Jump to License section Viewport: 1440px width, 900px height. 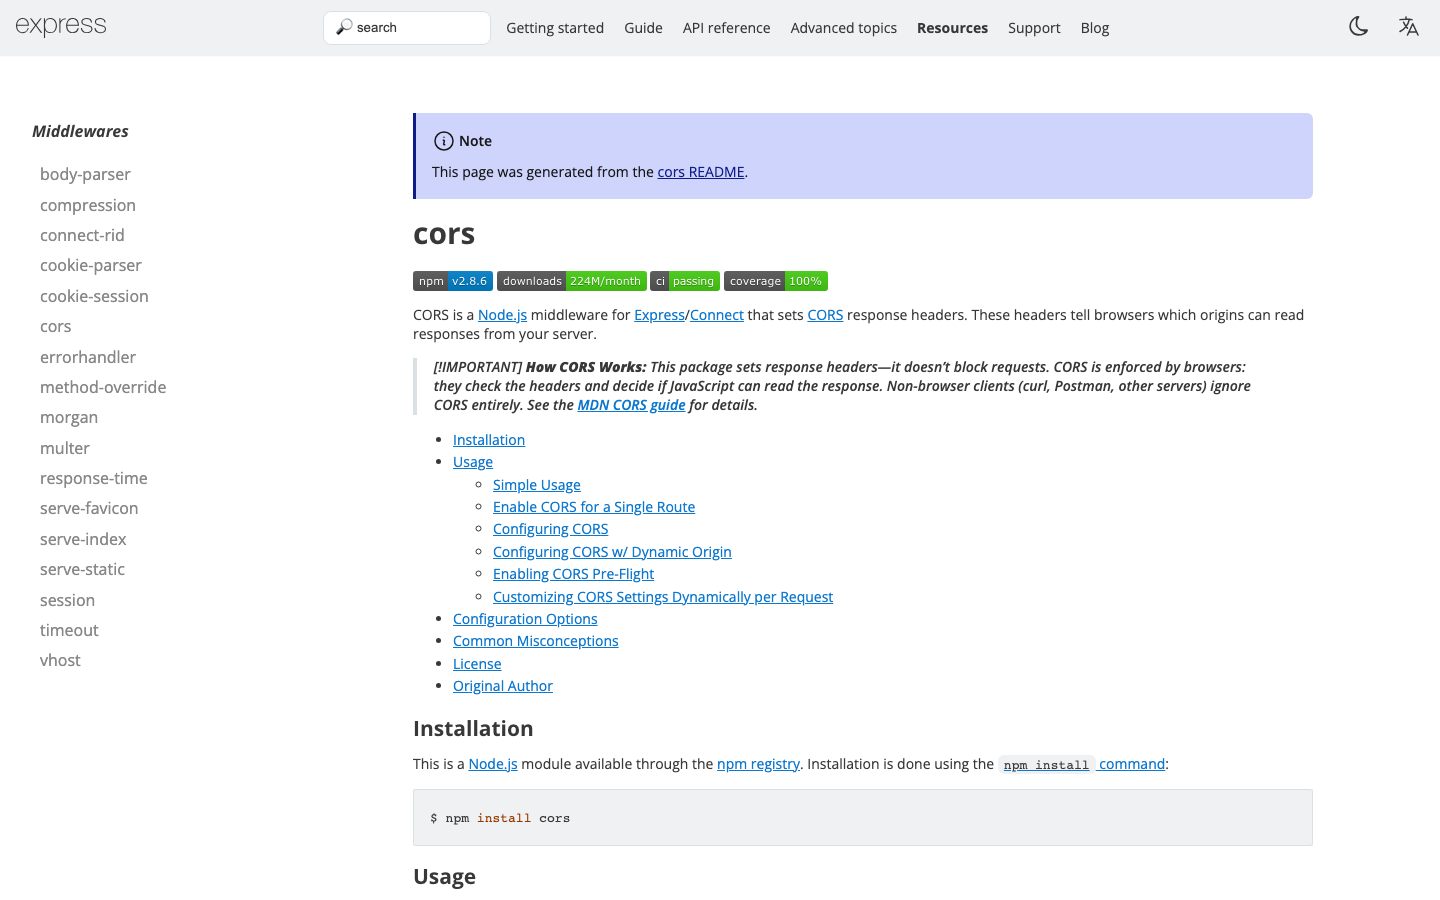point(477,664)
